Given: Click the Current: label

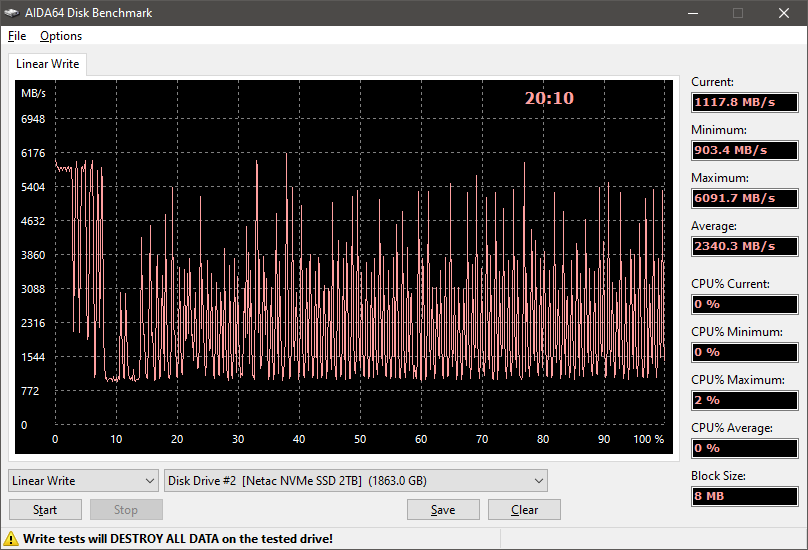Looking at the screenshot, I should (712, 82).
